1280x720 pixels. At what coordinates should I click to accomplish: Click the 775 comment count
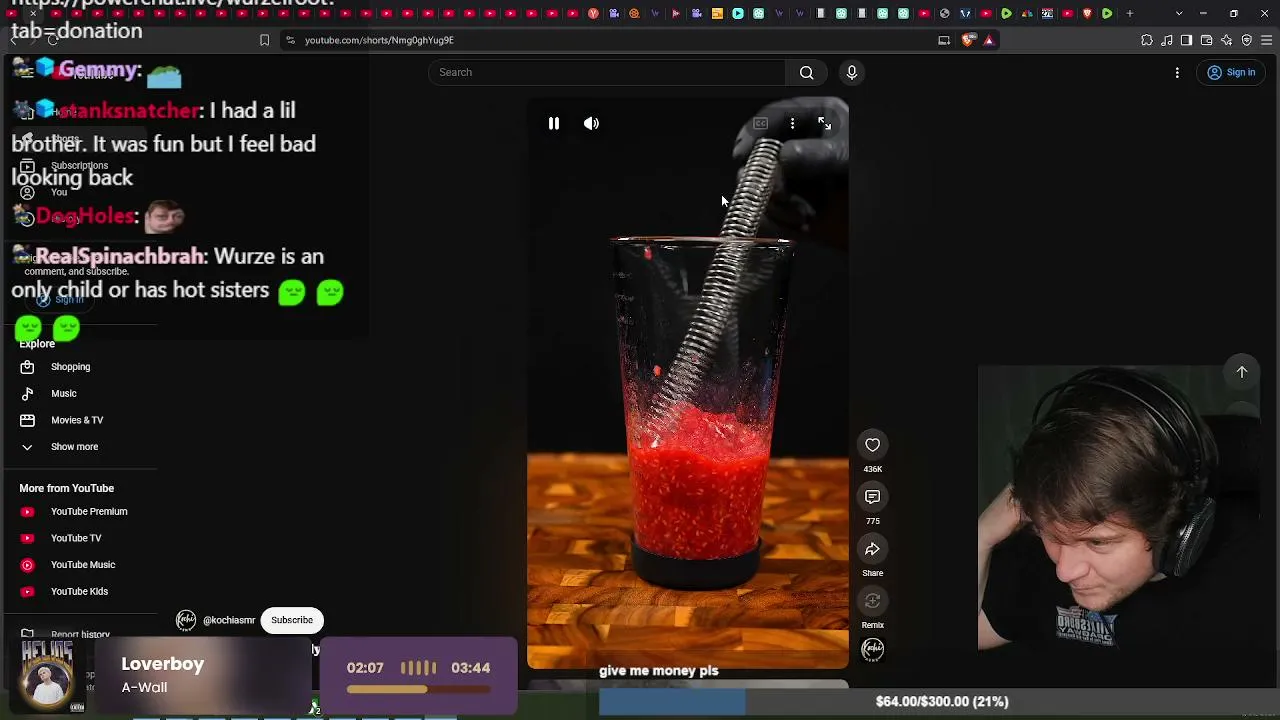click(x=873, y=521)
